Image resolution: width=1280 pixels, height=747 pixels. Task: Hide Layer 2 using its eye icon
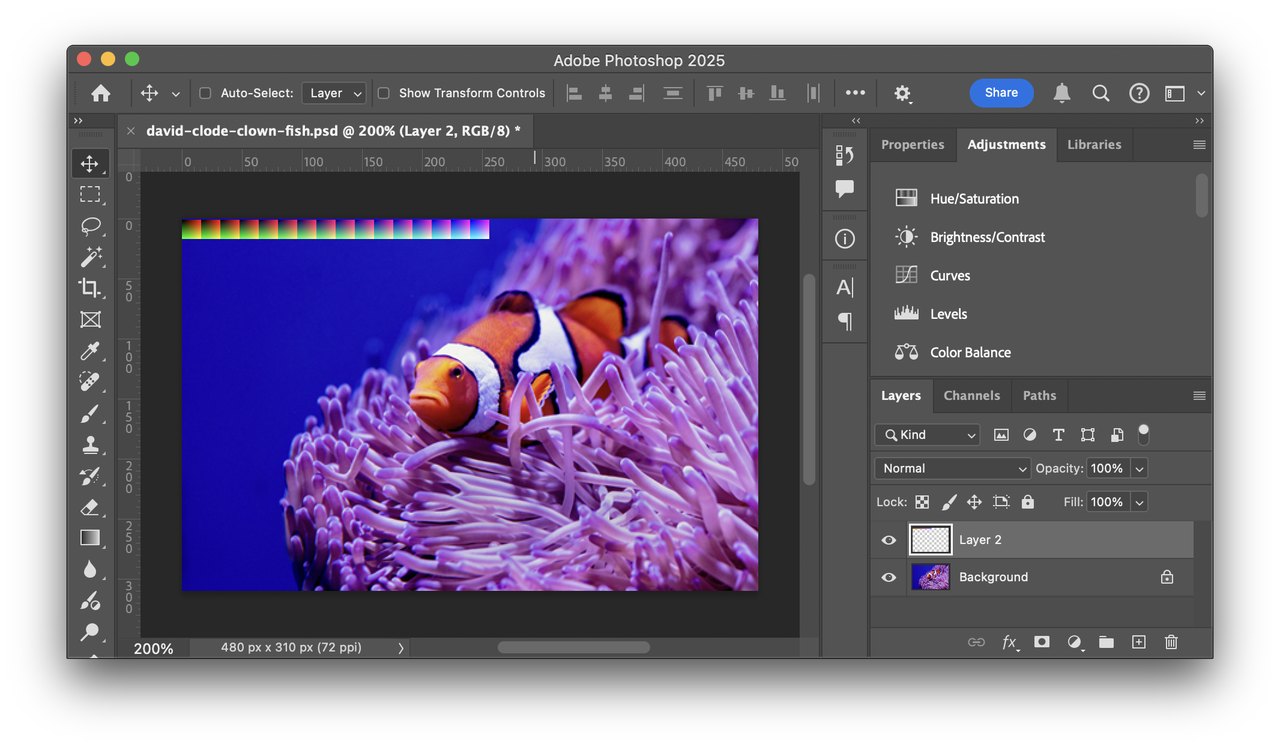[x=889, y=540]
